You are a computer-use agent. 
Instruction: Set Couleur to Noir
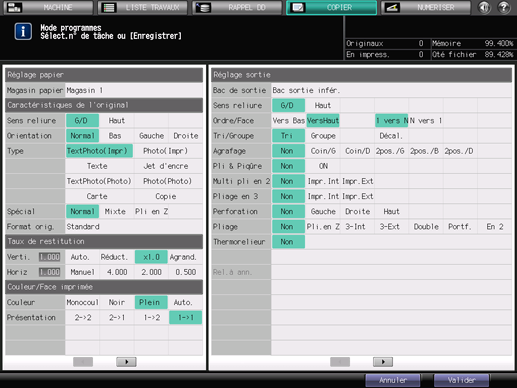[117, 302]
